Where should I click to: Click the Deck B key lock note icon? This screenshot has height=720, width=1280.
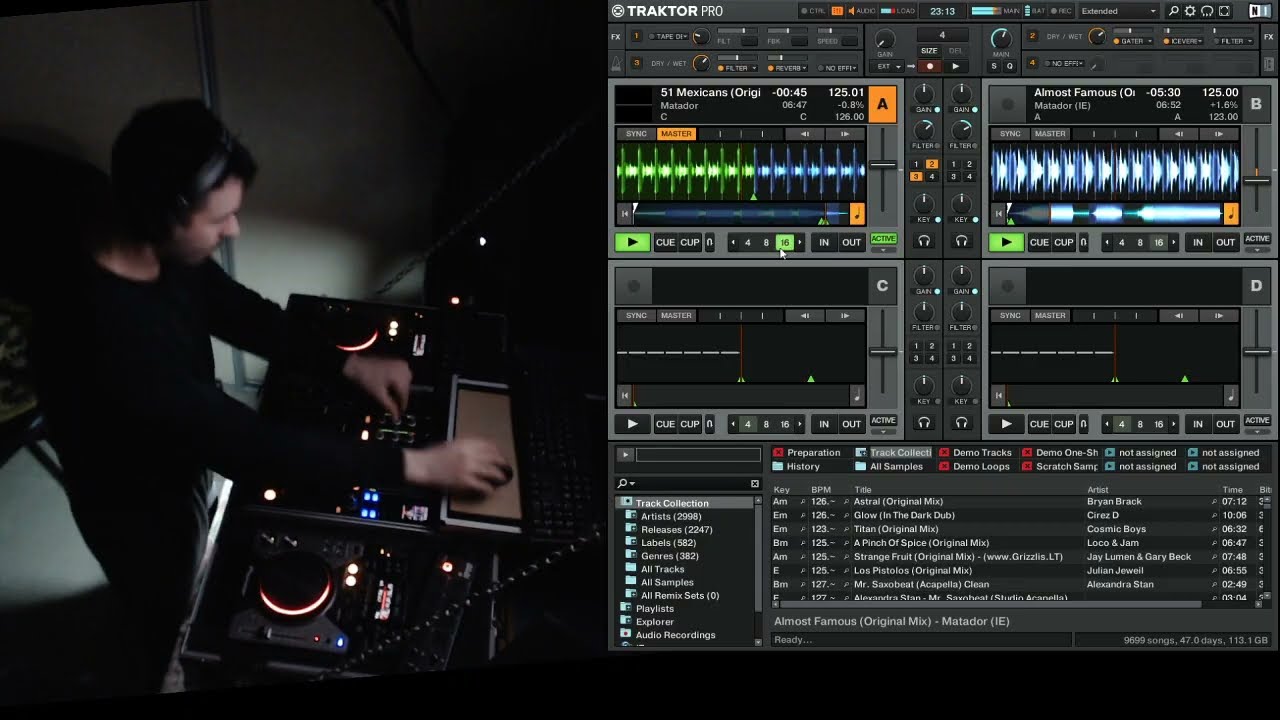pyautogui.click(x=1231, y=214)
